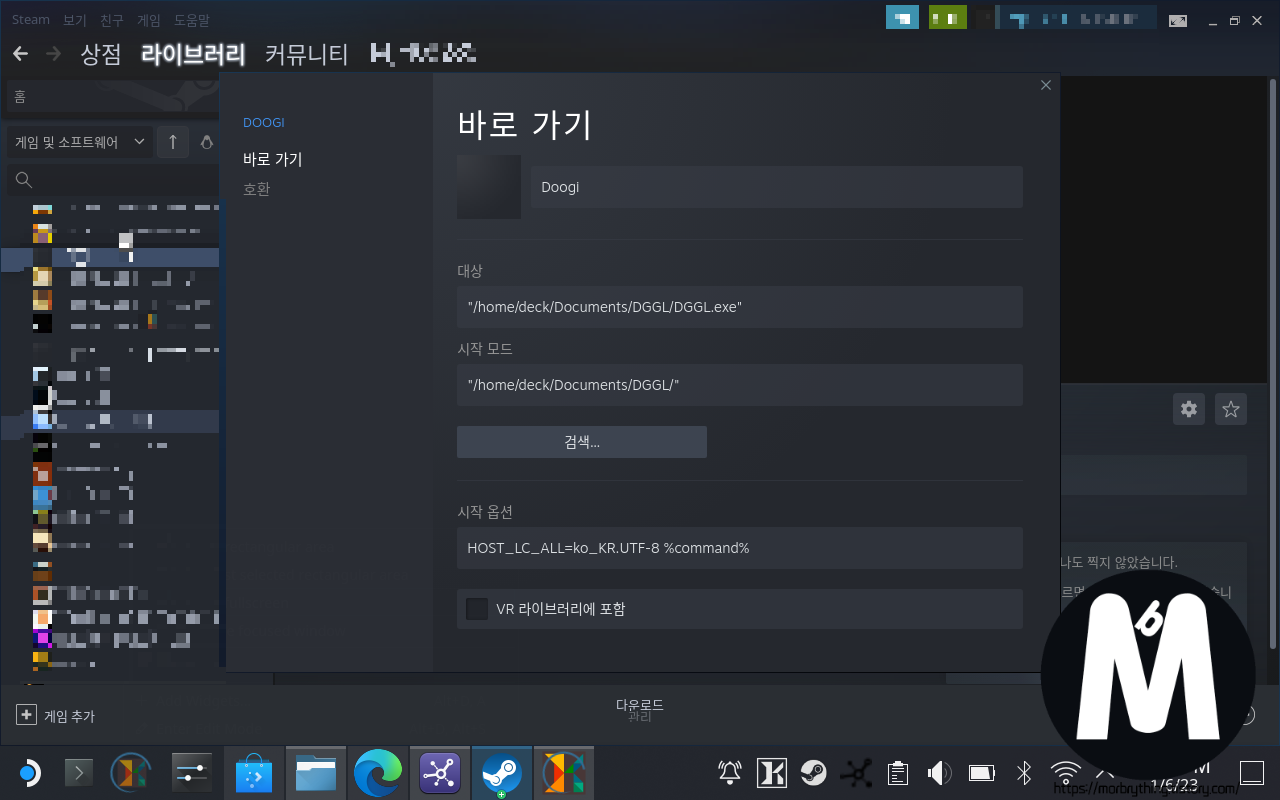Open the 게임 menu
The width and height of the screenshot is (1280, 800).
(x=148, y=20)
